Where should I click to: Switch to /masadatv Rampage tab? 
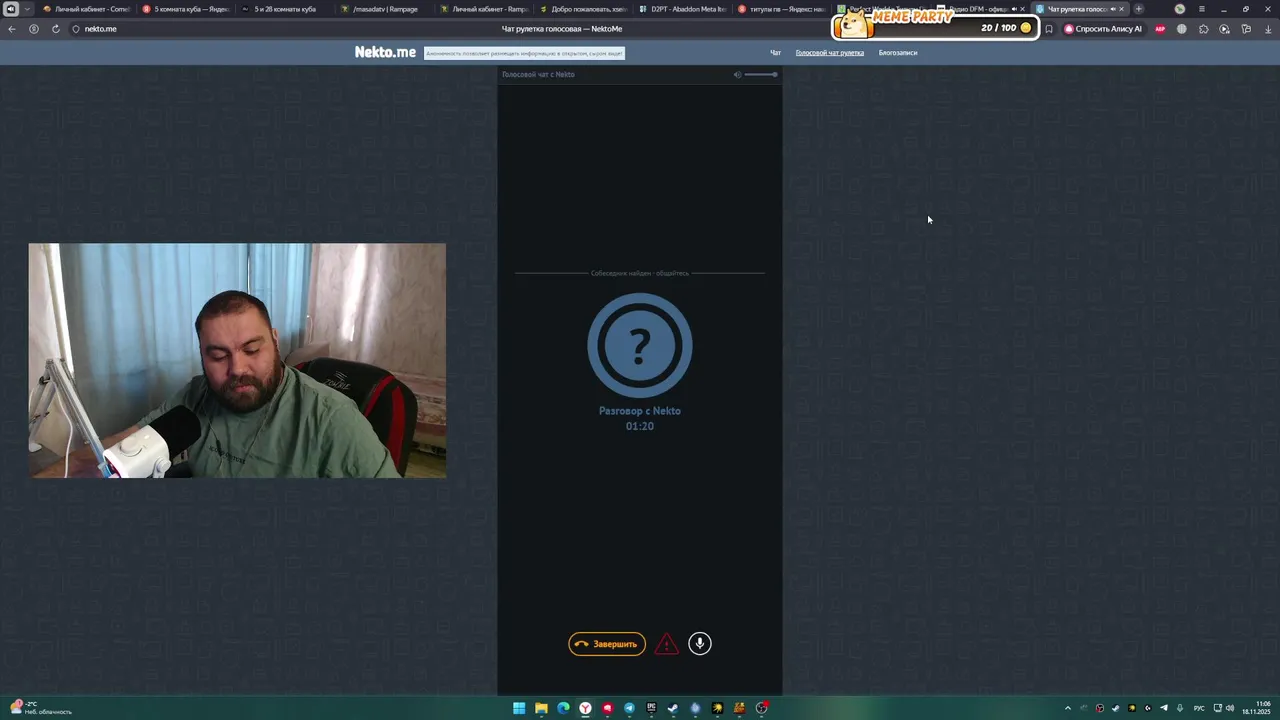385,9
